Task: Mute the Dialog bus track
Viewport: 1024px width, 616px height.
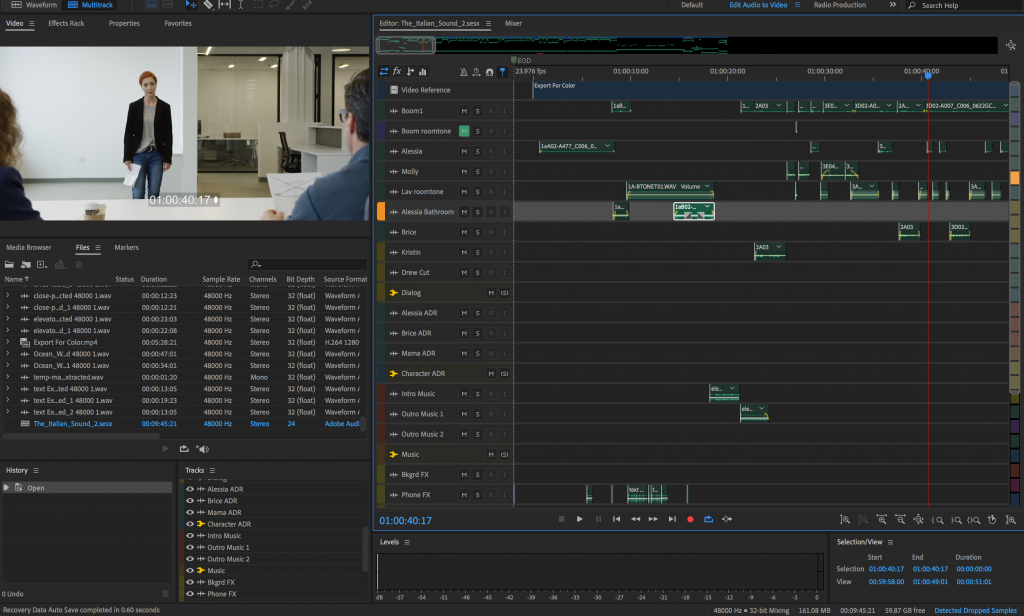Action: point(490,293)
